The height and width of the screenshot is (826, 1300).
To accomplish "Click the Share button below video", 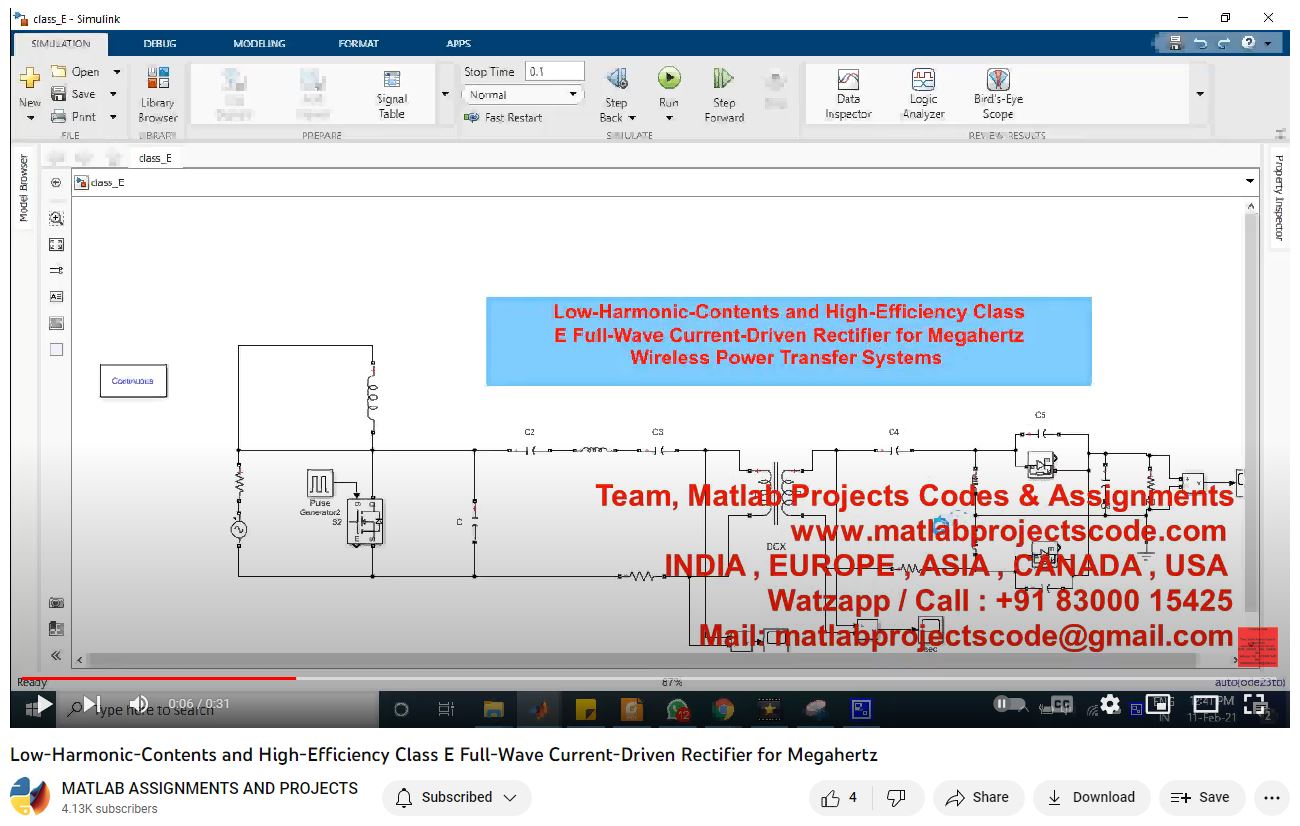I will 978,797.
